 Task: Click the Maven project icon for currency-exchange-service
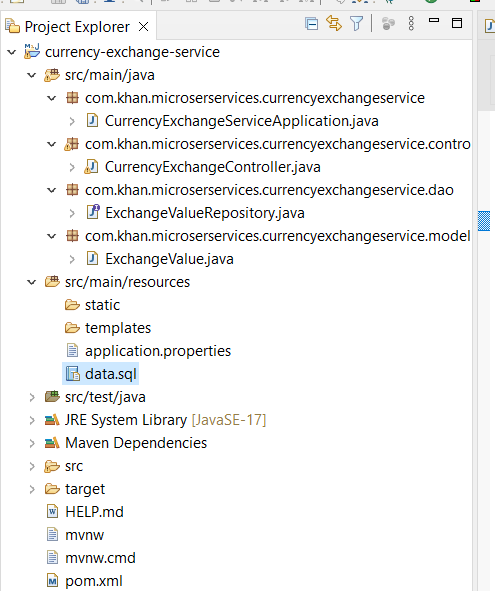[x=32, y=51]
